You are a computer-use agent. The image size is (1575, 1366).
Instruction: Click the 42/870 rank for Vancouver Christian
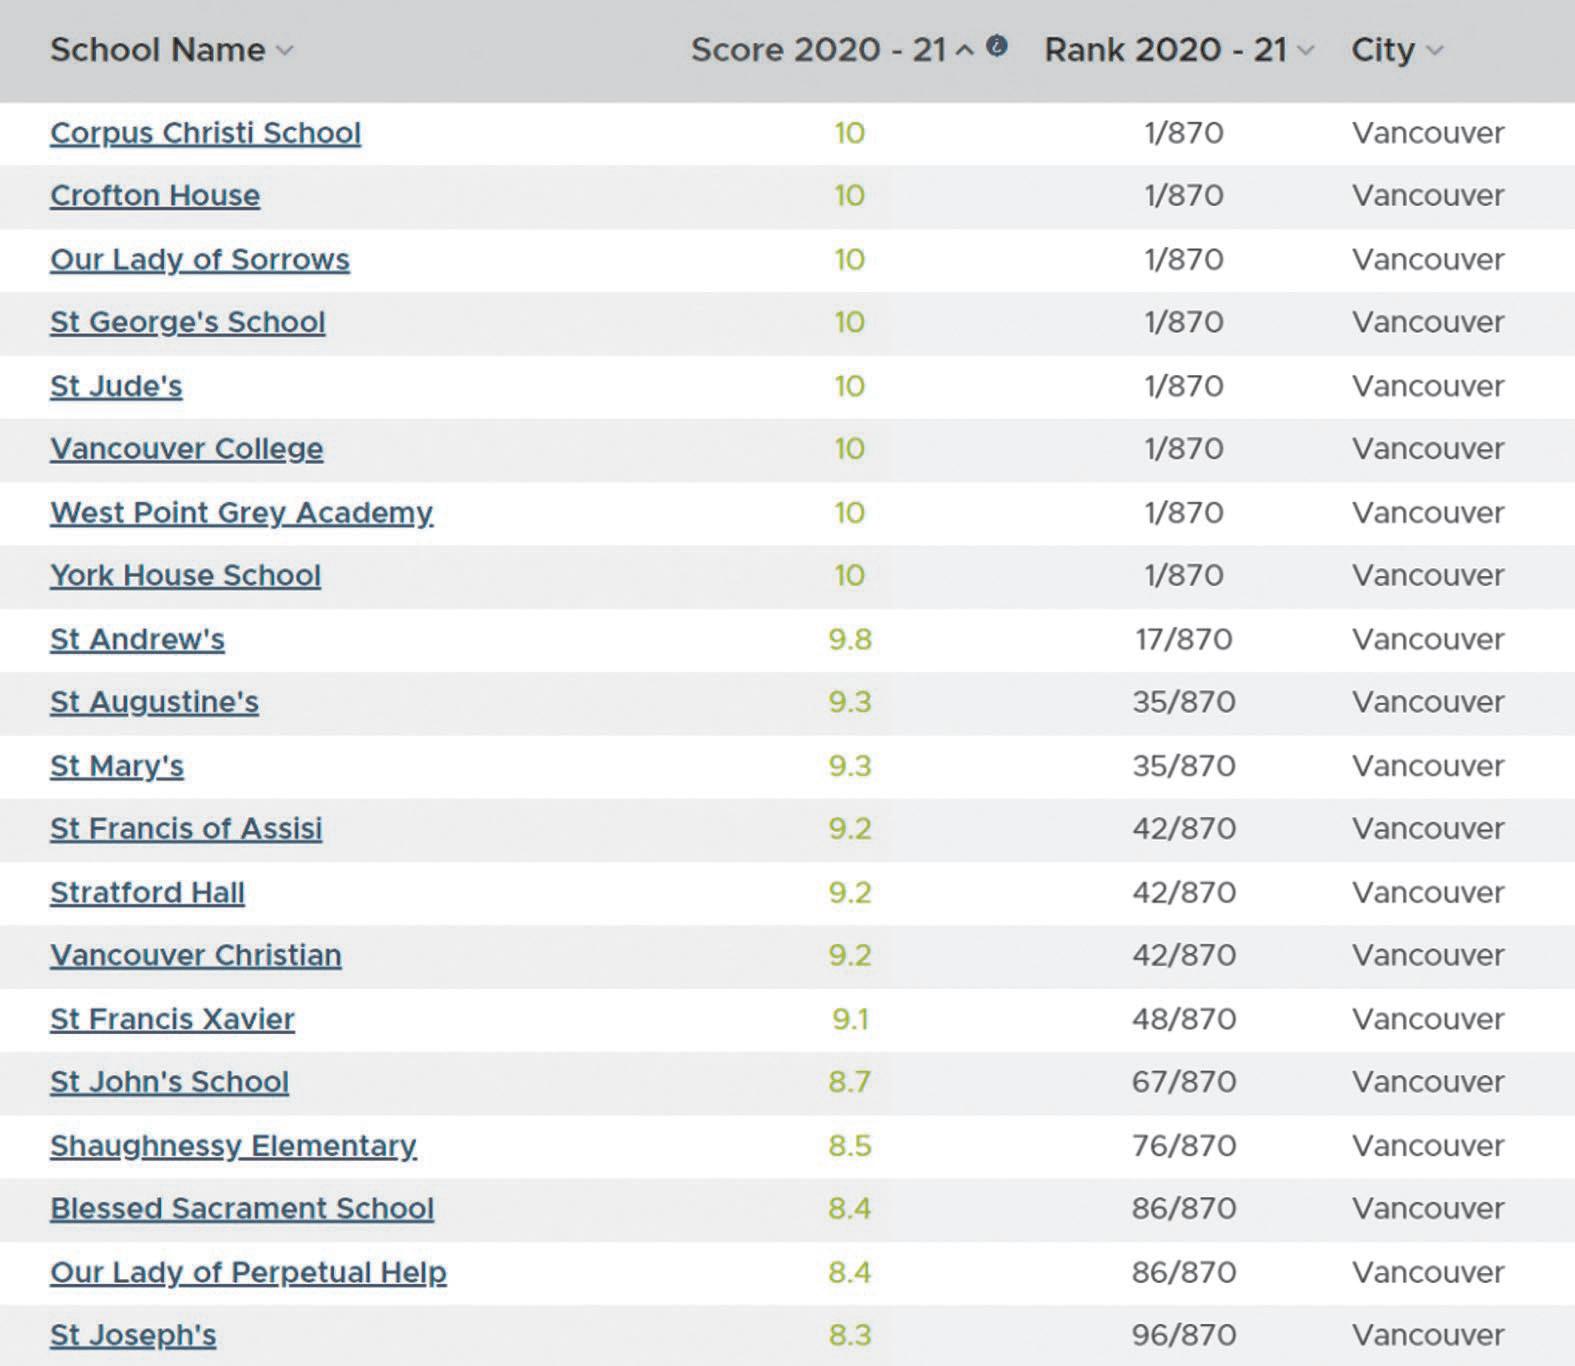(x=1184, y=956)
